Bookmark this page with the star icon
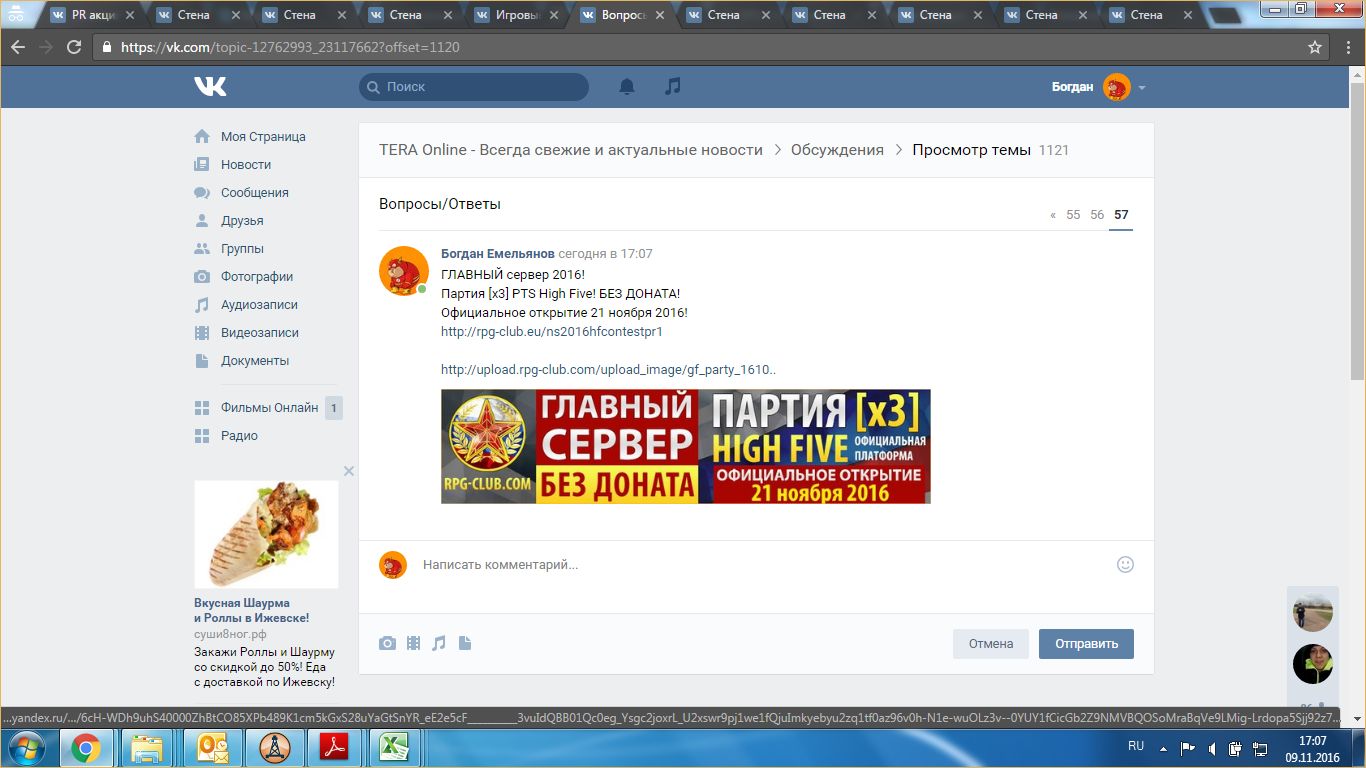Image resolution: width=1366 pixels, height=768 pixels. pyautogui.click(x=1315, y=47)
